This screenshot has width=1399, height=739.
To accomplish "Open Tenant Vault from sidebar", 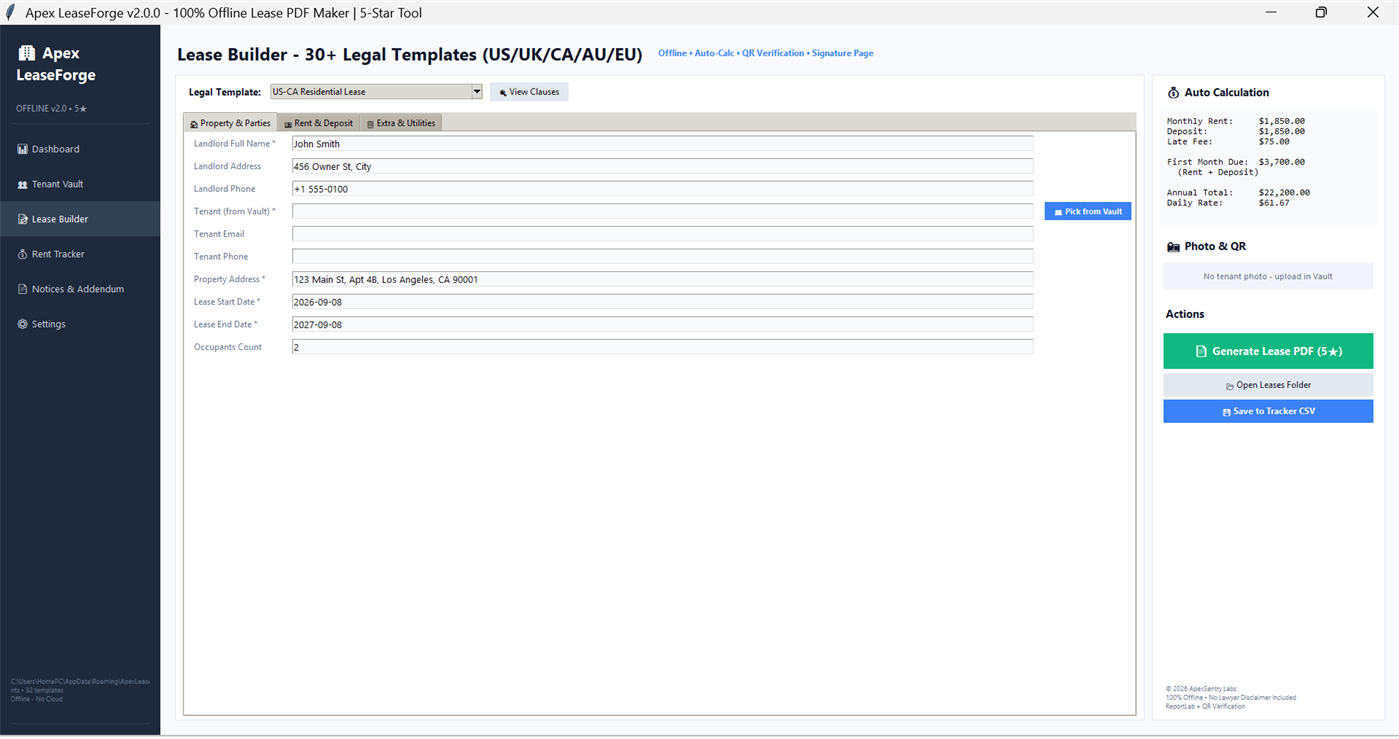I will pyautogui.click(x=80, y=184).
